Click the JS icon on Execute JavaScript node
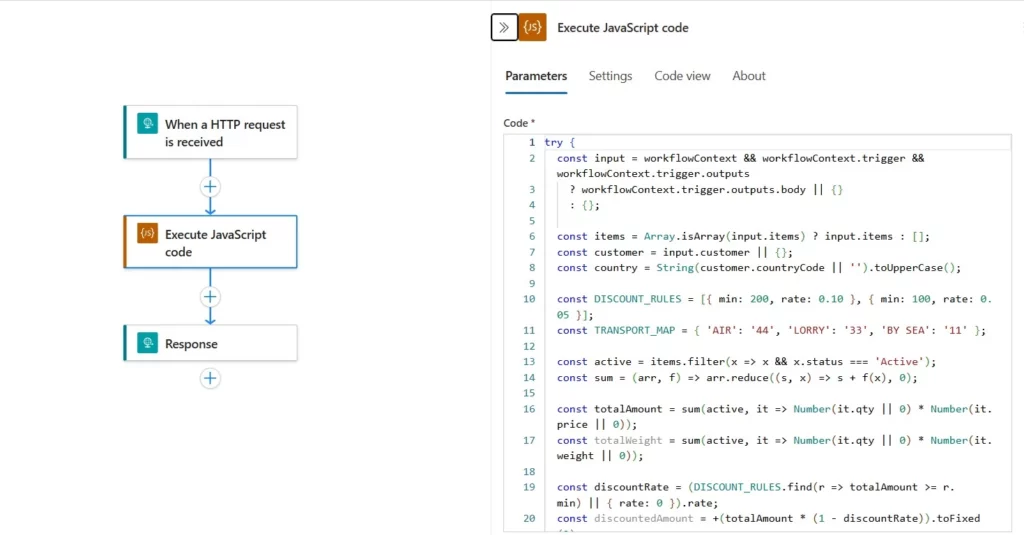This screenshot has height=535, width=1024. pos(148,233)
